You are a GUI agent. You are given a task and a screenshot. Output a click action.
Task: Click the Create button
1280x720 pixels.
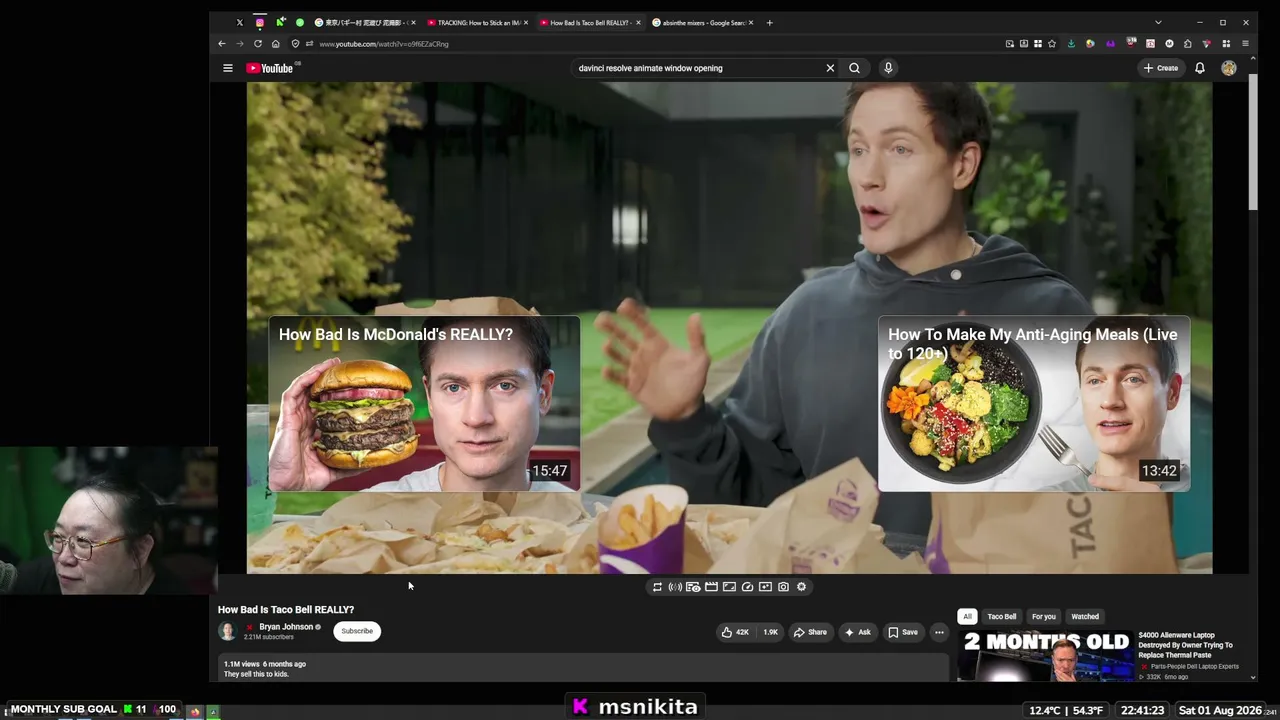tap(1161, 68)
